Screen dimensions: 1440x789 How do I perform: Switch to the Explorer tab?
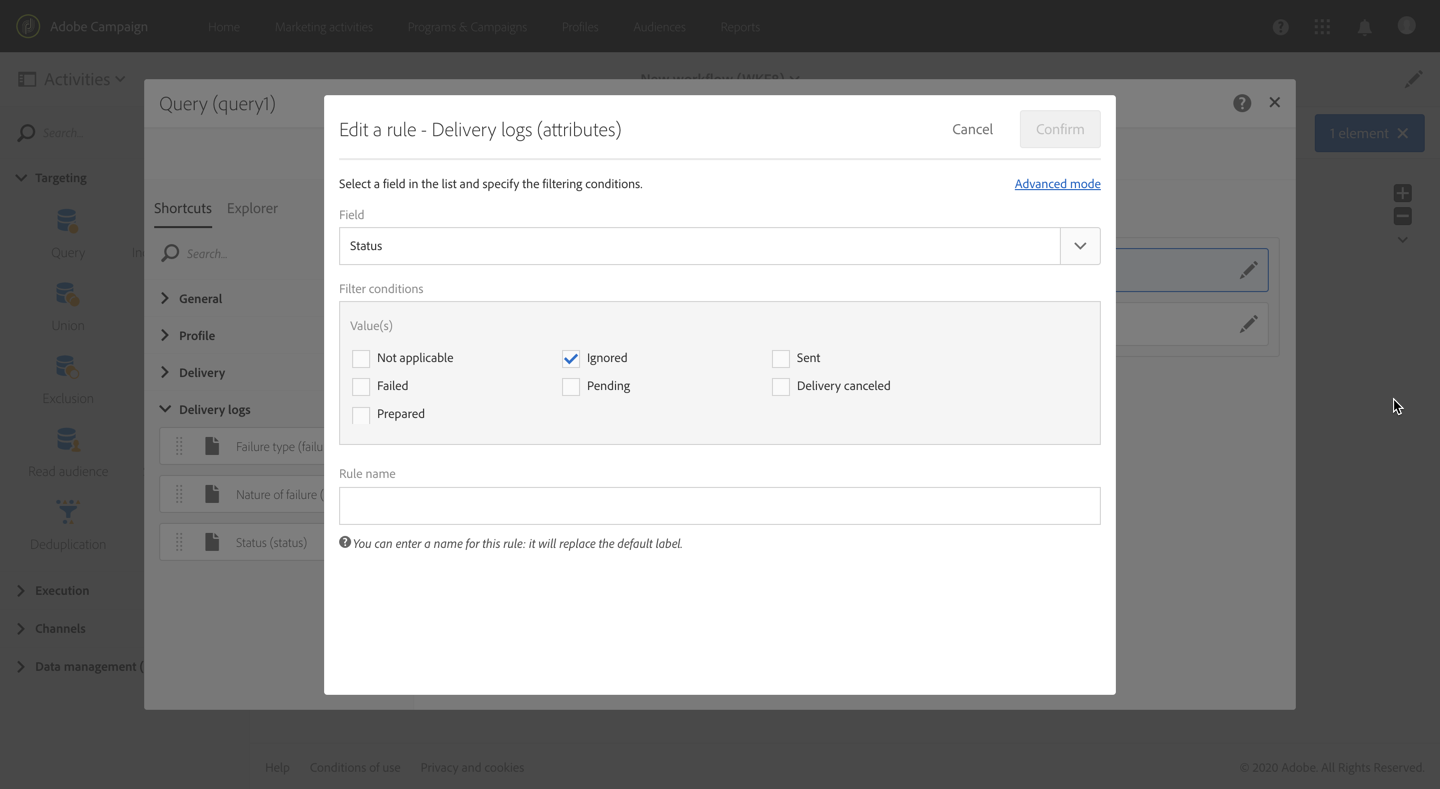(252, 208)
